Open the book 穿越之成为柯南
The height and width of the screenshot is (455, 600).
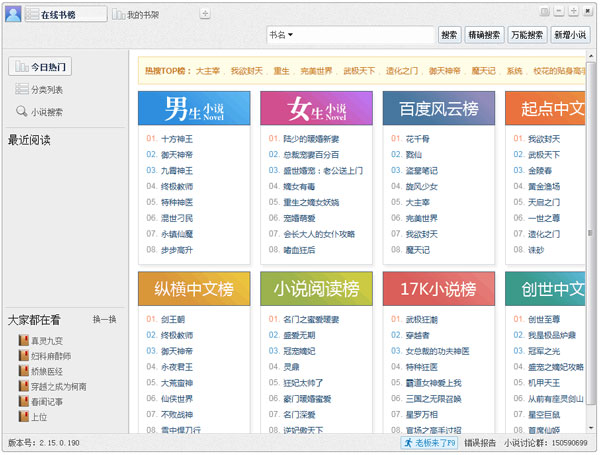pyautogui.click(x=53, y=387)
